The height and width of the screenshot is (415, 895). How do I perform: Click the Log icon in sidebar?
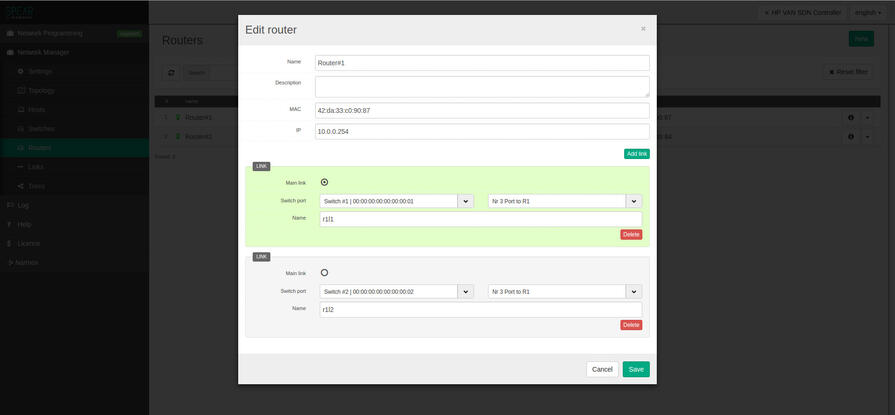point(10,205)
